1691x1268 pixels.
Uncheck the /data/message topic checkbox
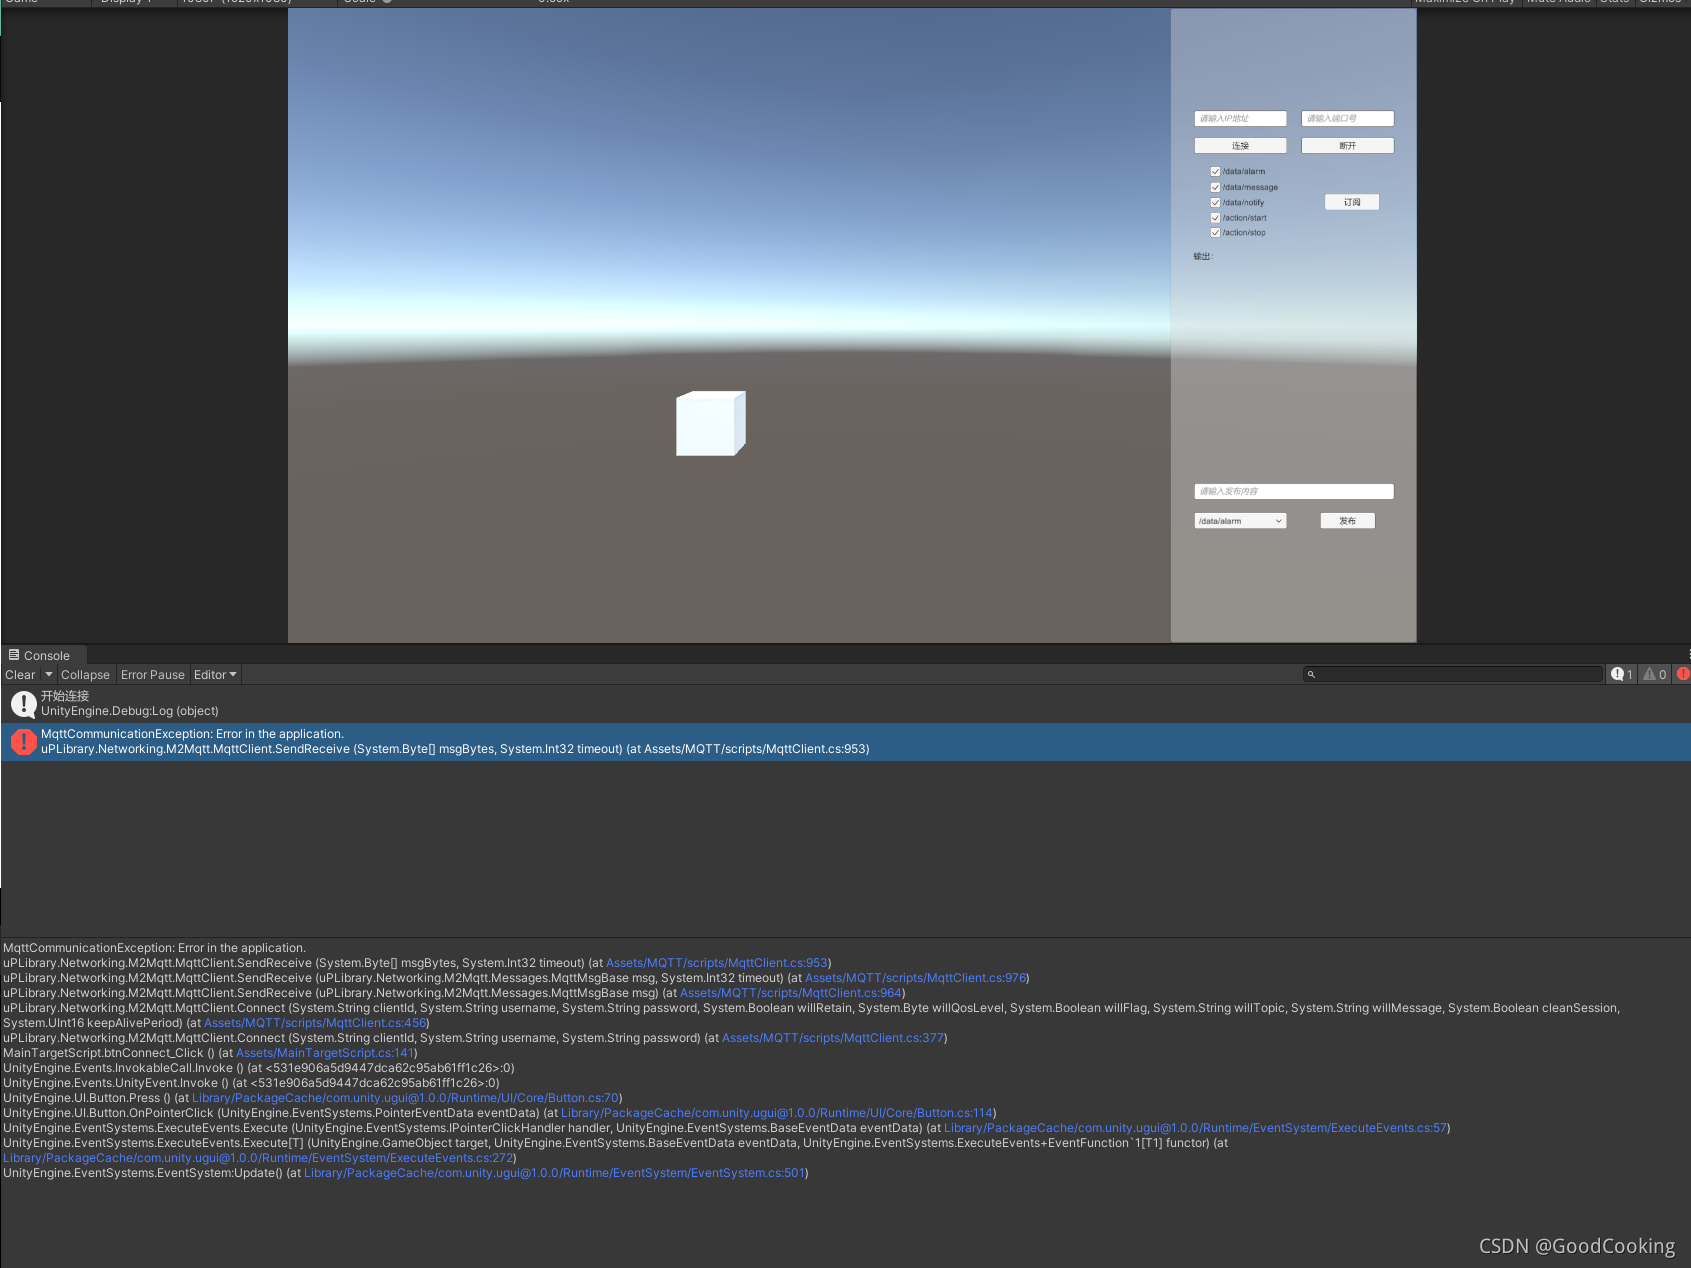[1215, 187]
